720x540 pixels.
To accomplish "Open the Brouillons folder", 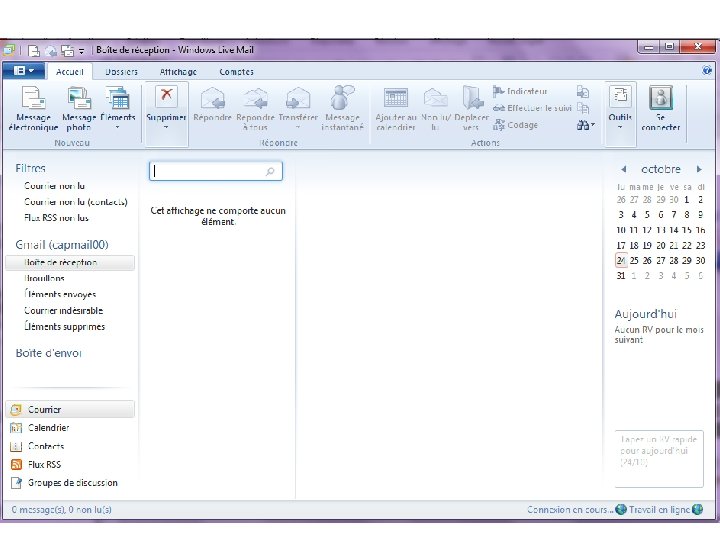I will coord(44,278).
